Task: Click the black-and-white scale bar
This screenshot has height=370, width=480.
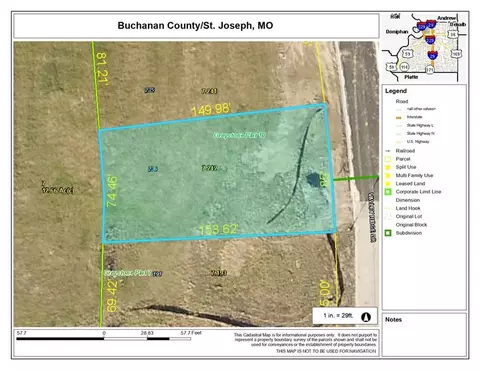Action: click(104, 339)
